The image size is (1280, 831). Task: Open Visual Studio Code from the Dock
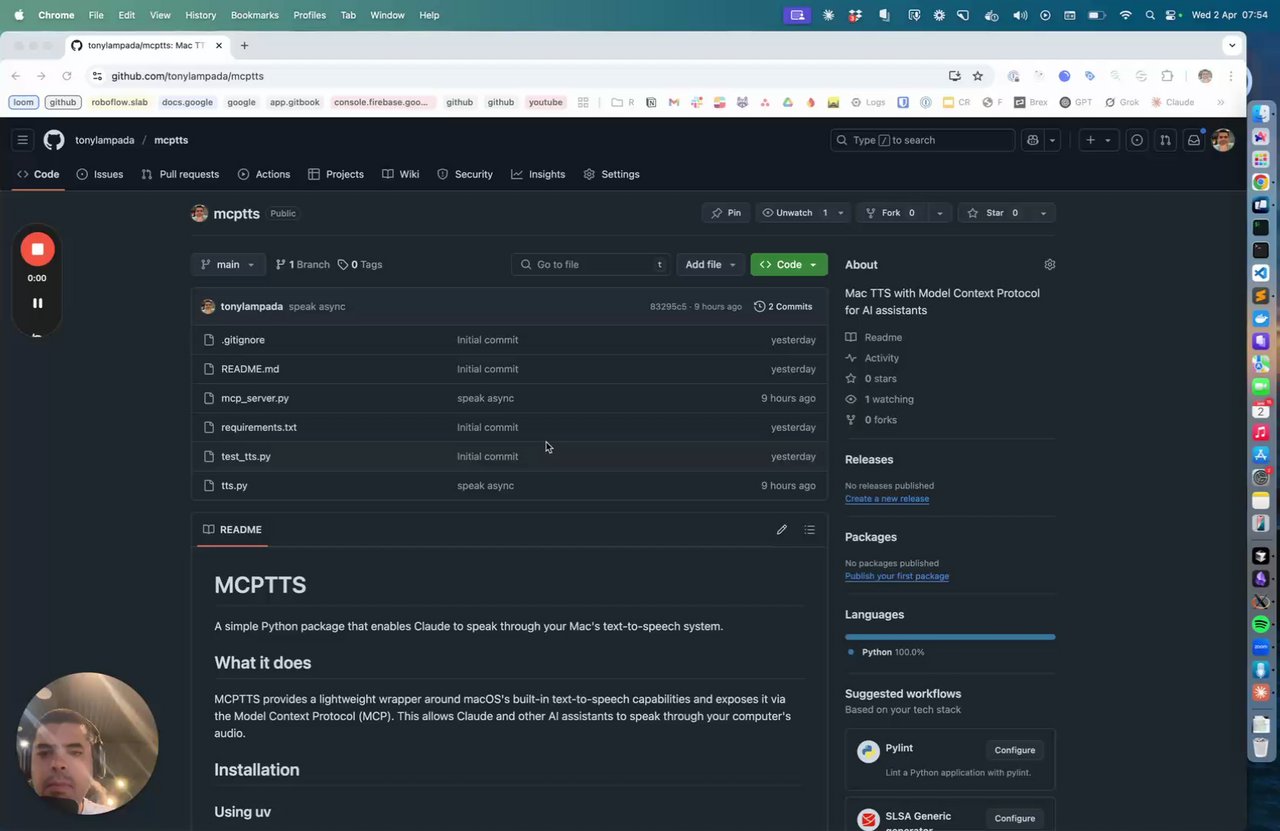pos(1261,273)
